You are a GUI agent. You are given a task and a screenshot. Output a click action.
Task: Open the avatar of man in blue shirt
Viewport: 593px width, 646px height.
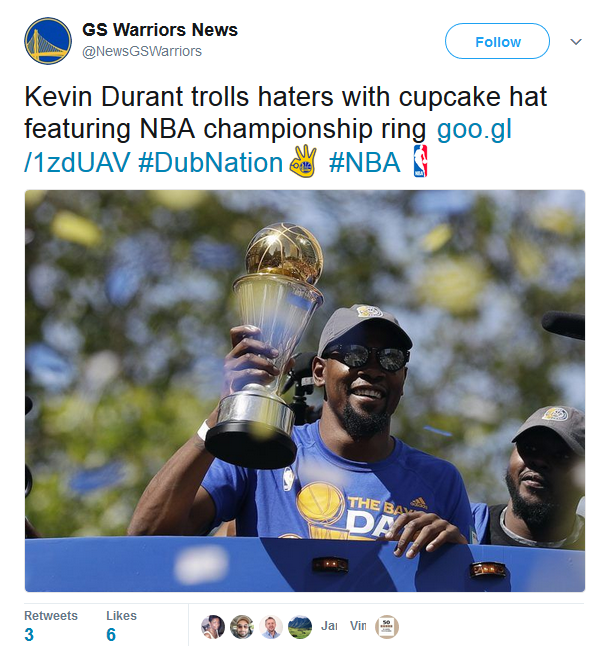tap(271, 627)
